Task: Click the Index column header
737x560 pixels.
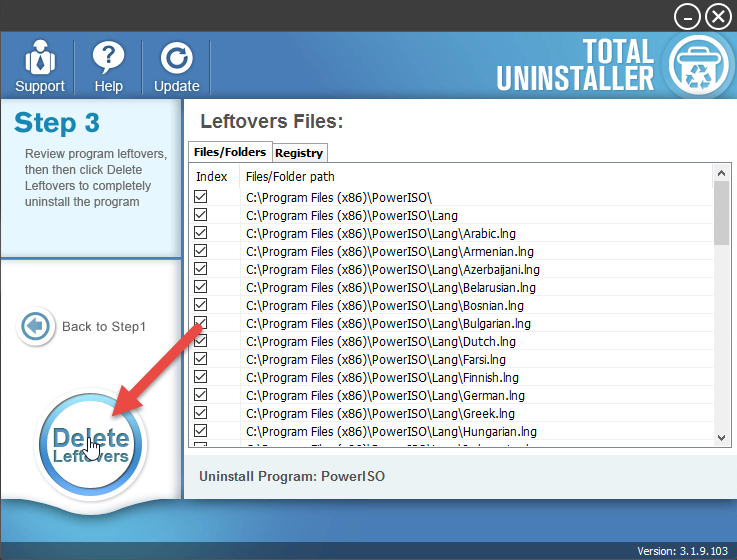Action: tap(212, 177)
